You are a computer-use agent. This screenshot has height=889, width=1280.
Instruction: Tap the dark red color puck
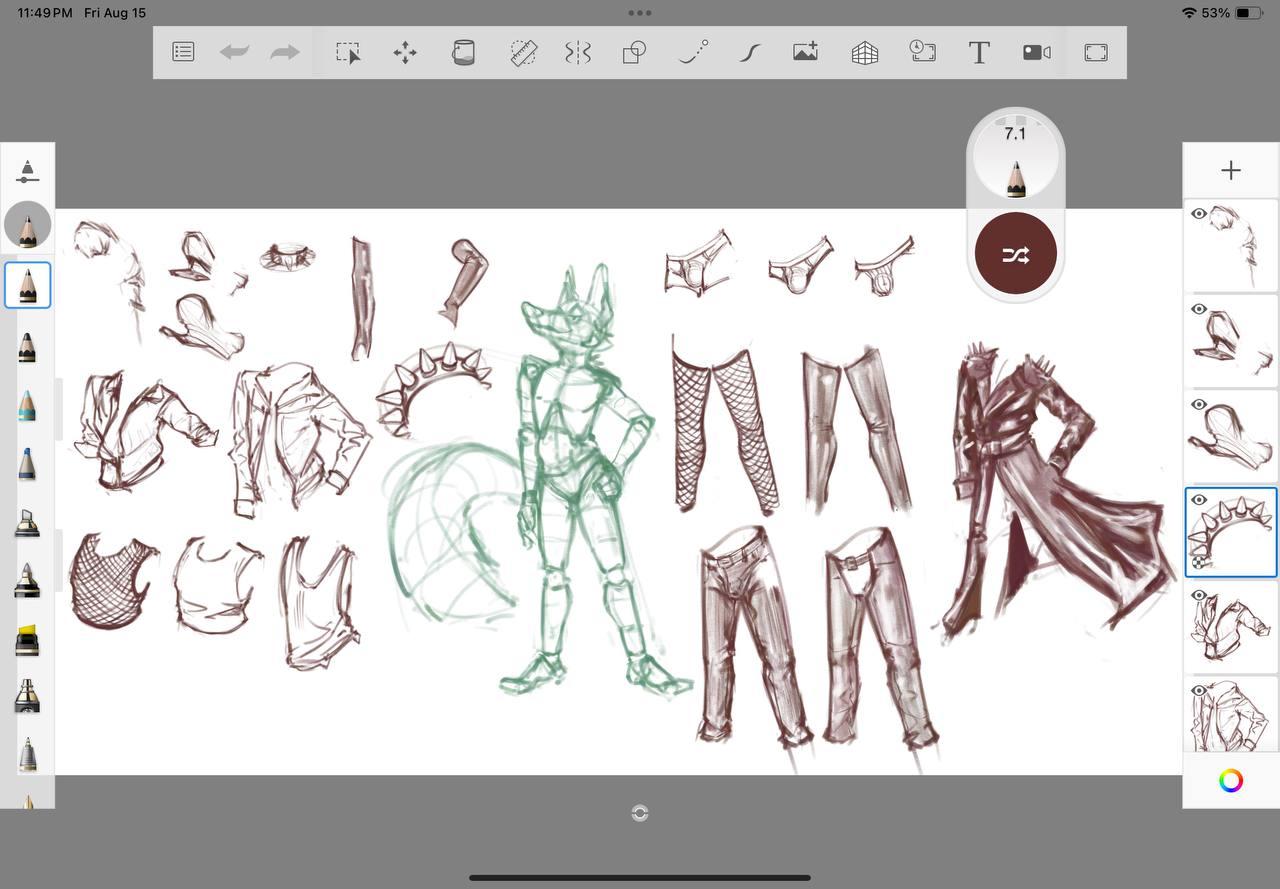coord(1015,254)
